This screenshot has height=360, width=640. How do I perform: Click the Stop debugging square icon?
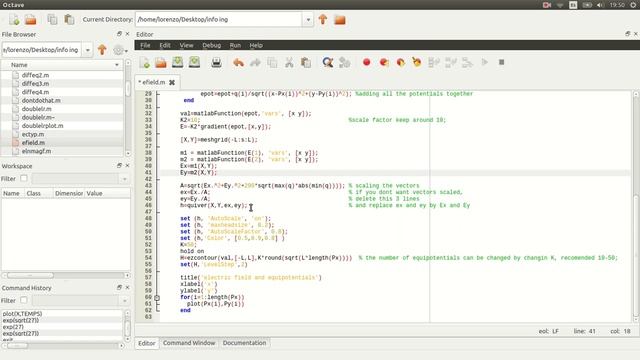point(501,62)
